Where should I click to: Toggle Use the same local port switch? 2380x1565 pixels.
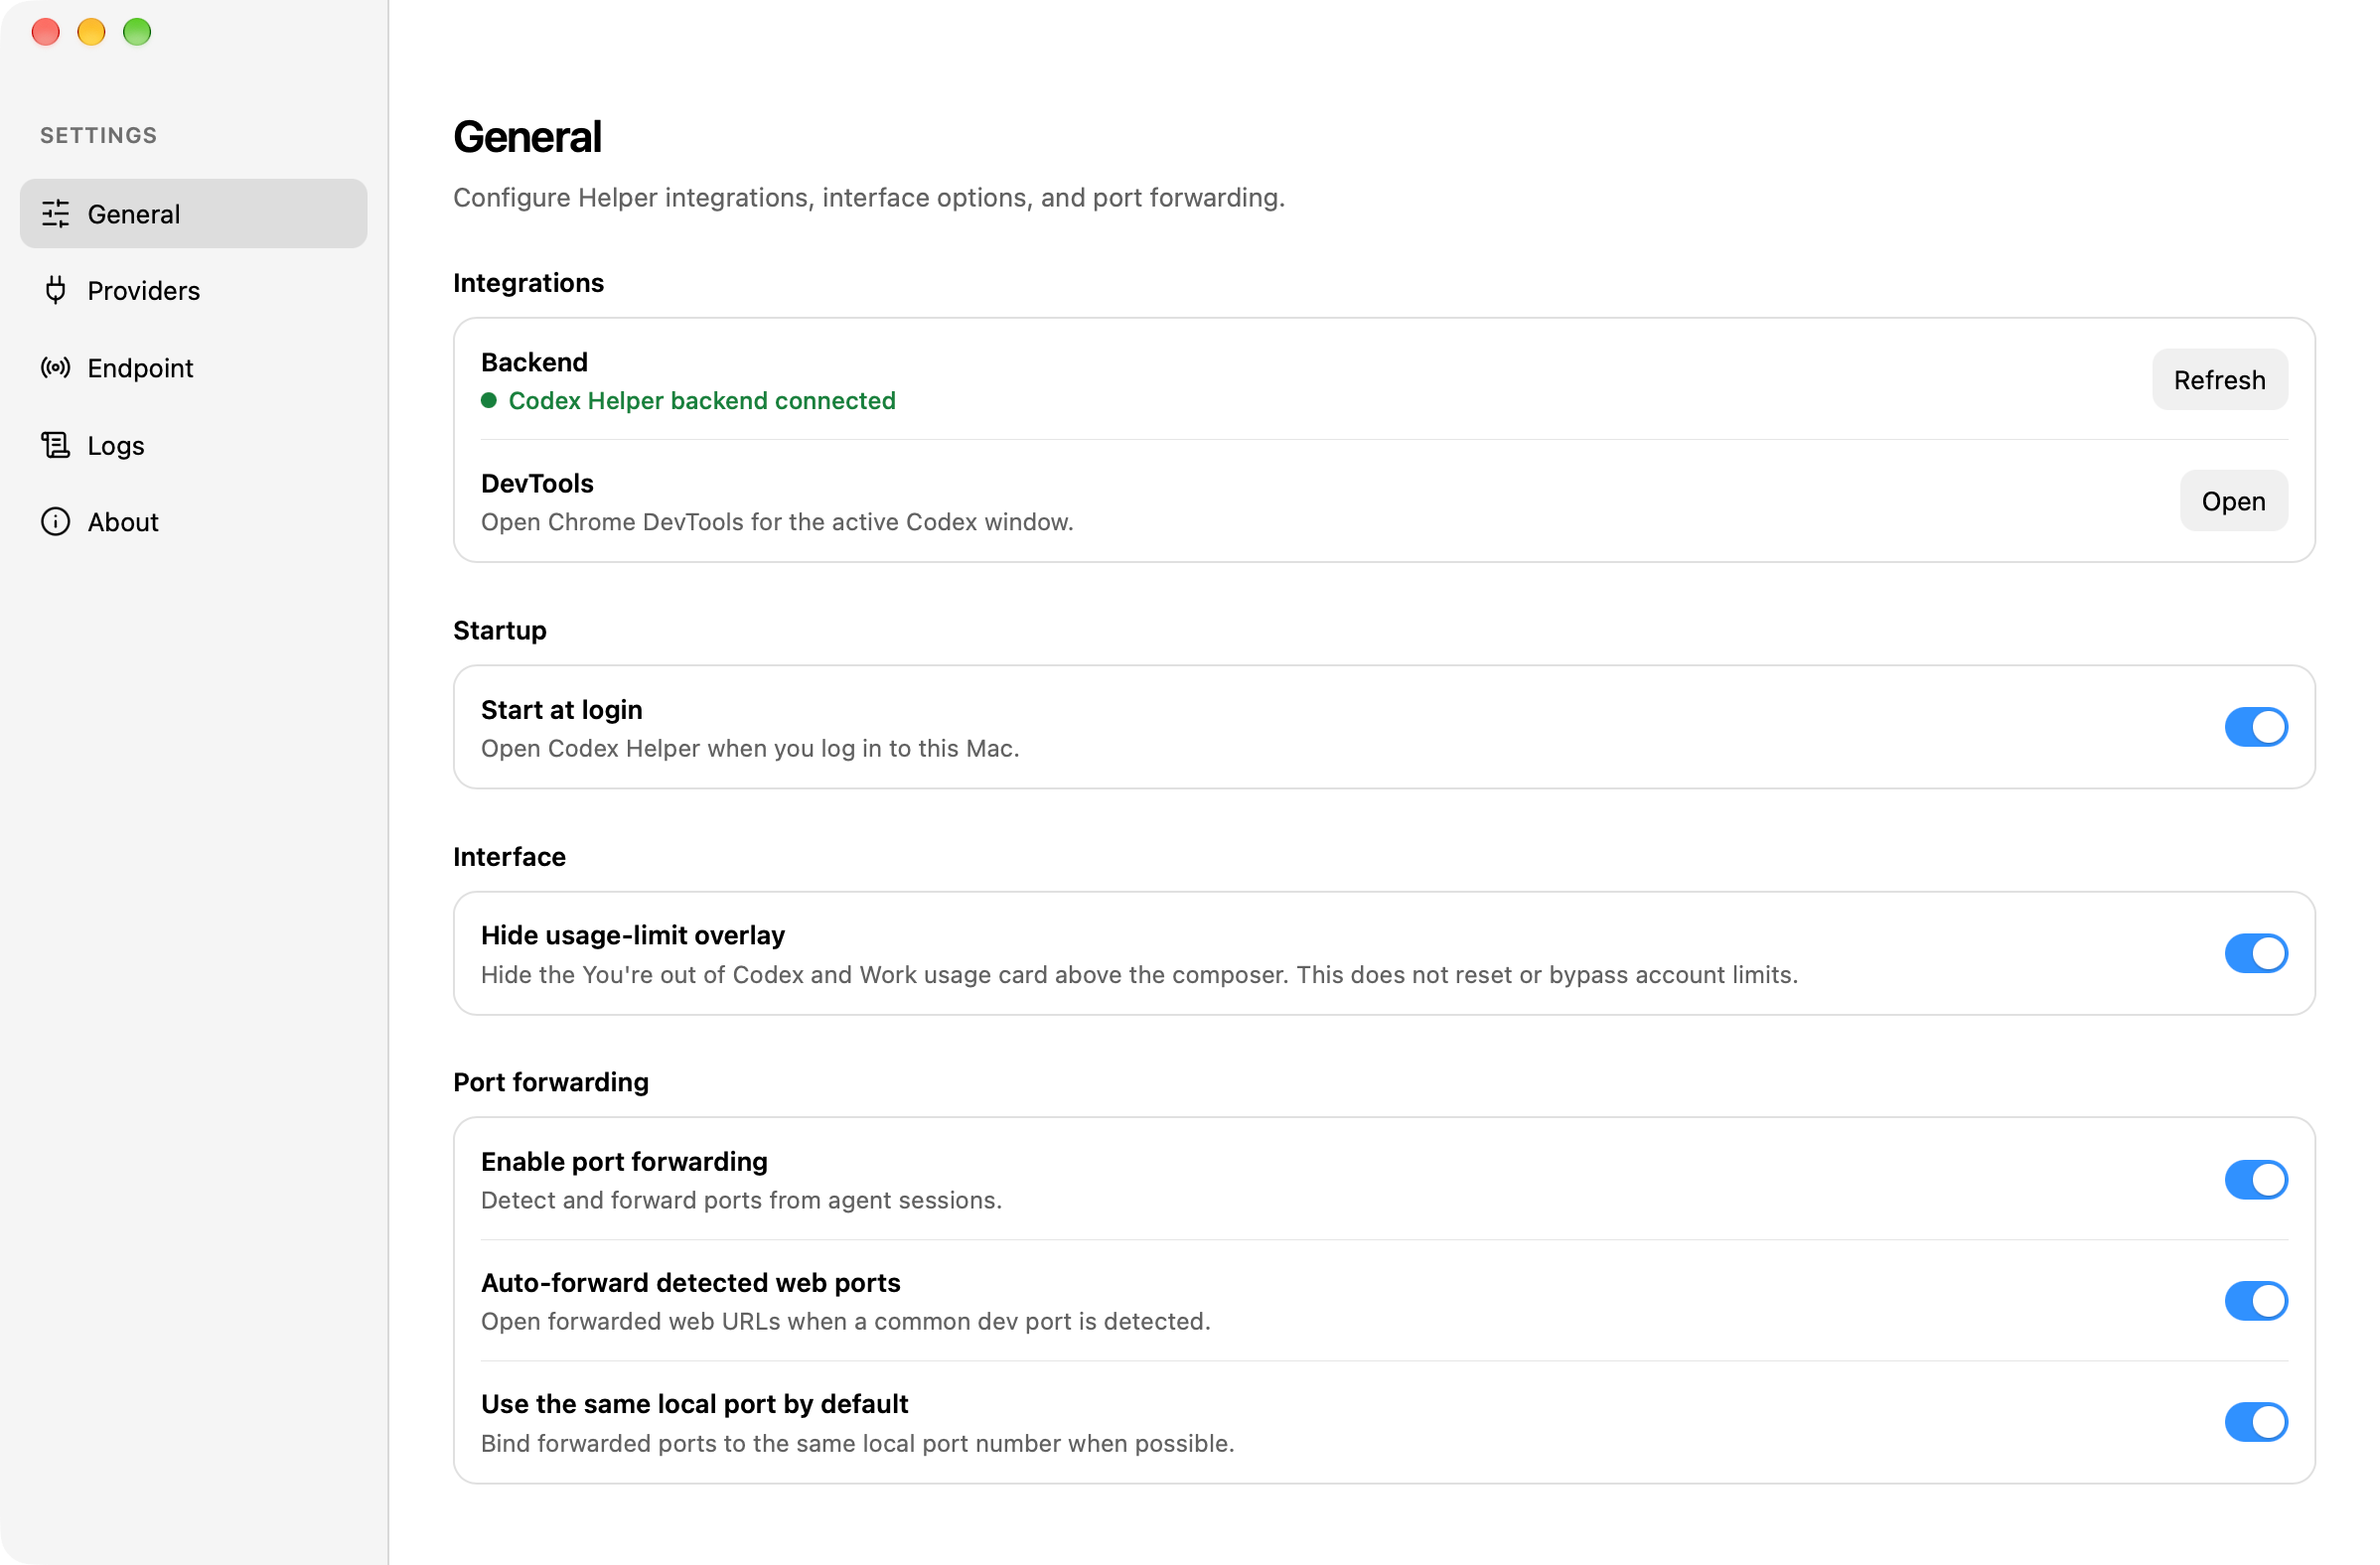click(x=2256, y=1421)
